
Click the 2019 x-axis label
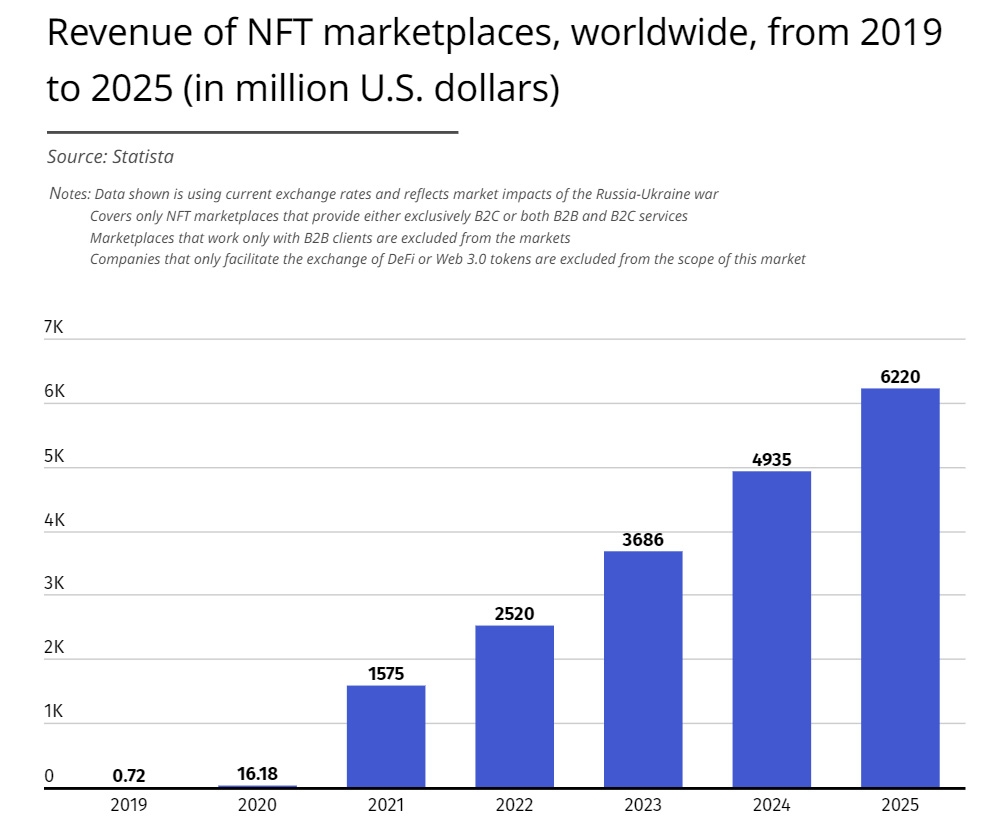coord(129,805)
